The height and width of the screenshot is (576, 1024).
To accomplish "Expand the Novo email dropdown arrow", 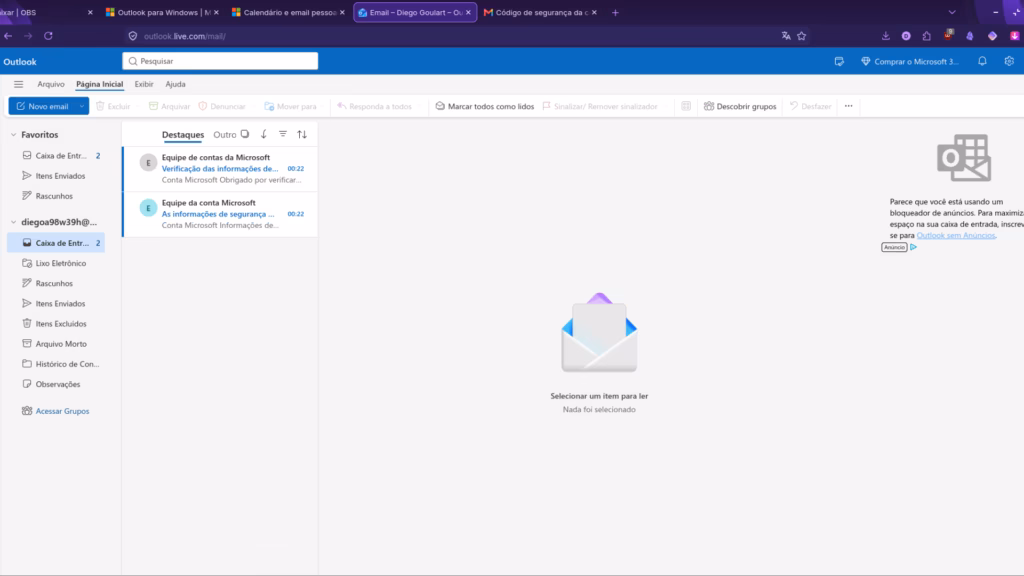I will [x=82, y=106].
